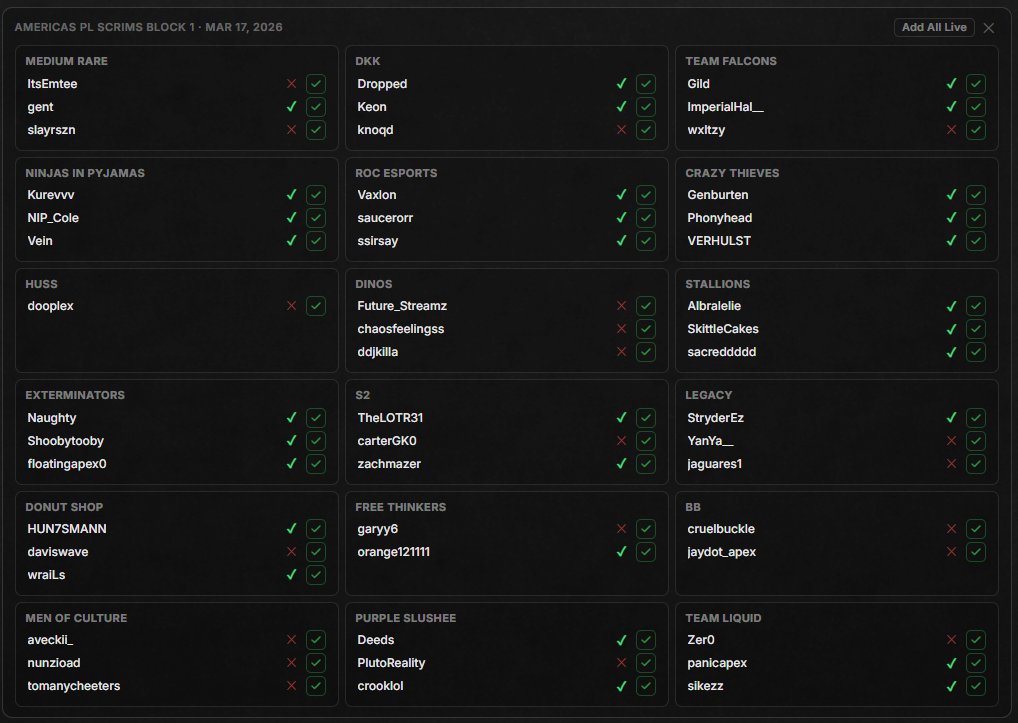Click the green live checkmark for Gild
This screenshot has height=723, width=1018.
tap(951, 84)
